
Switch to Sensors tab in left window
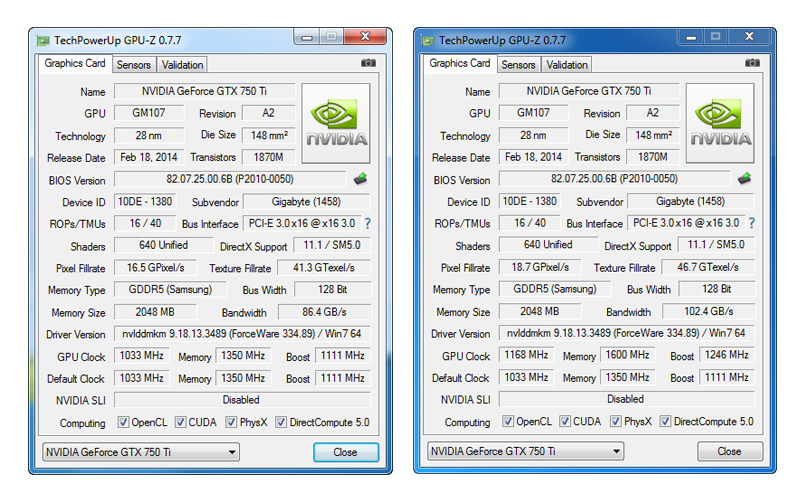133,65
